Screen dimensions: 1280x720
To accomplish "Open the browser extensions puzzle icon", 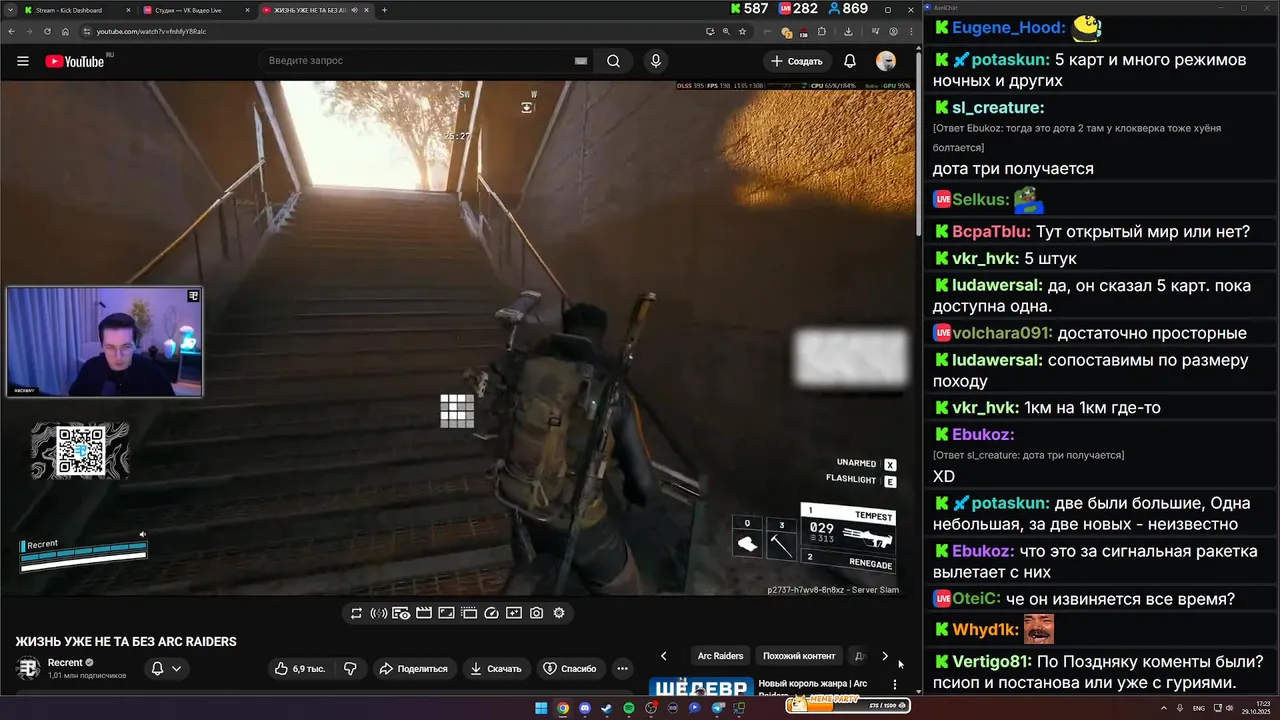I will [x=822, y=31].
